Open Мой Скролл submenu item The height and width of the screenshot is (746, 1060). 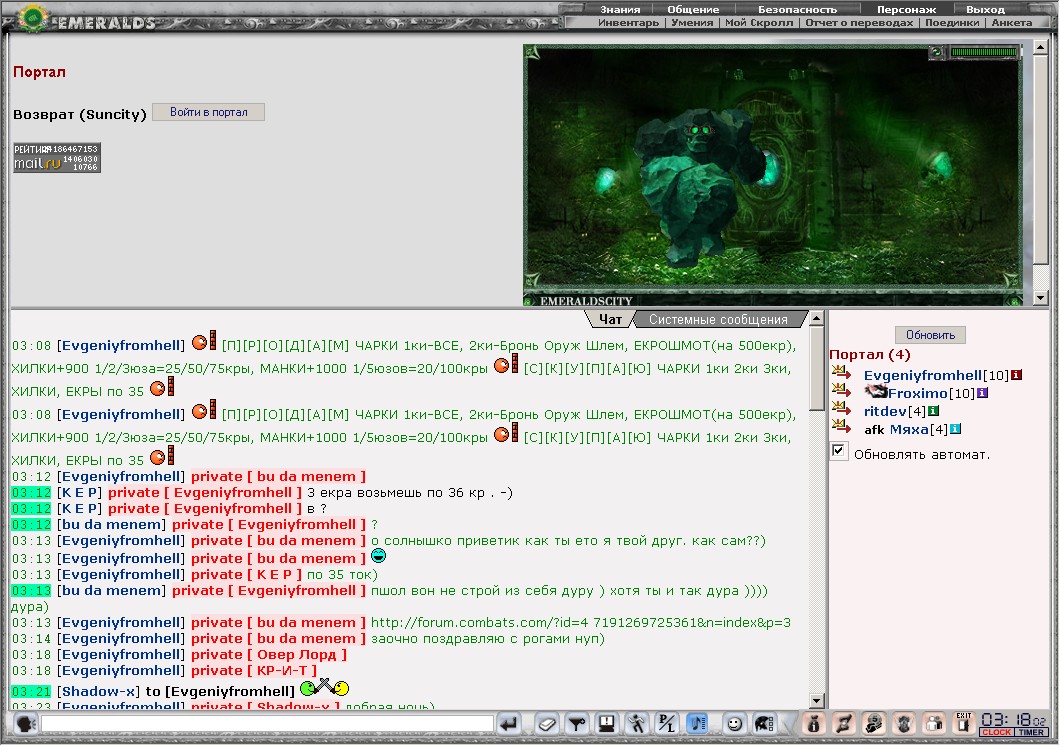[759, 22]
